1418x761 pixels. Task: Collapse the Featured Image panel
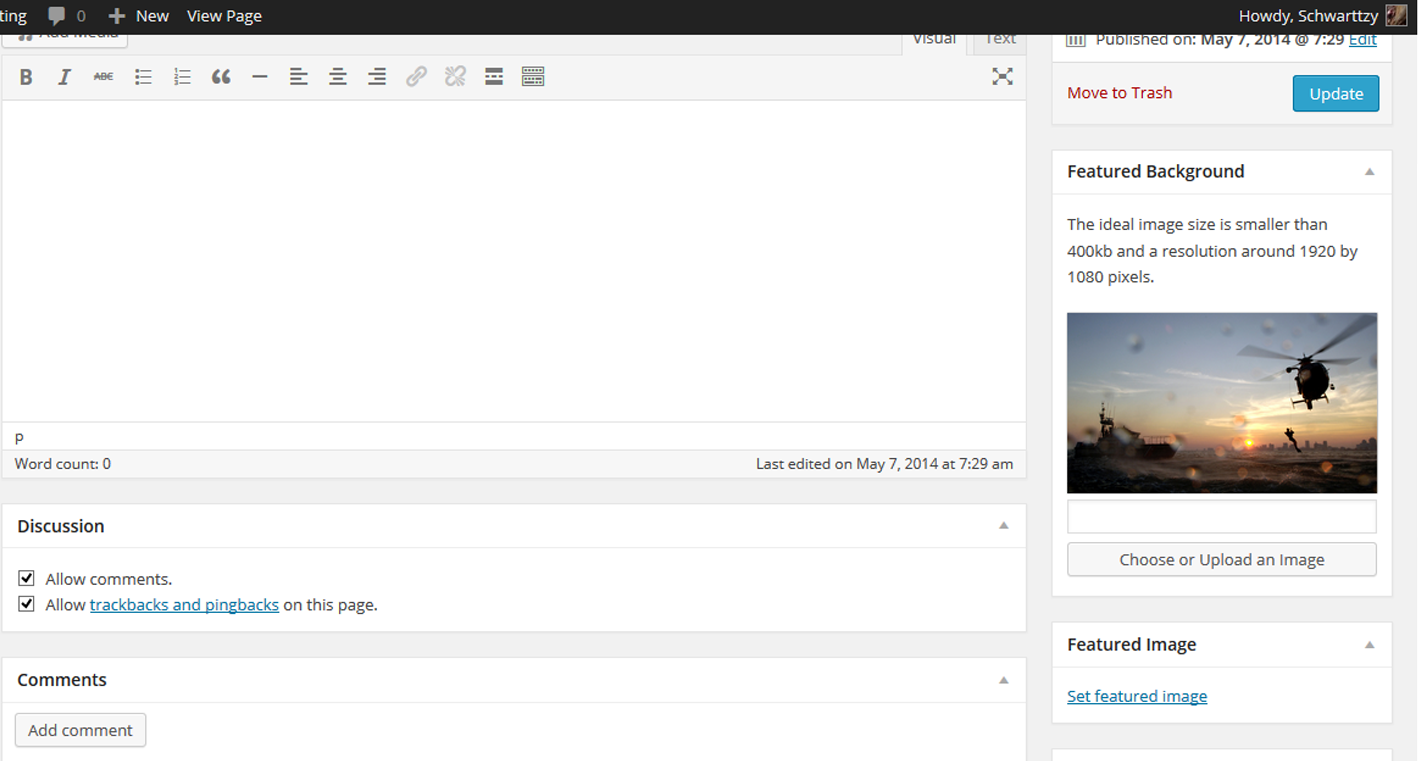coord(1370,645)
